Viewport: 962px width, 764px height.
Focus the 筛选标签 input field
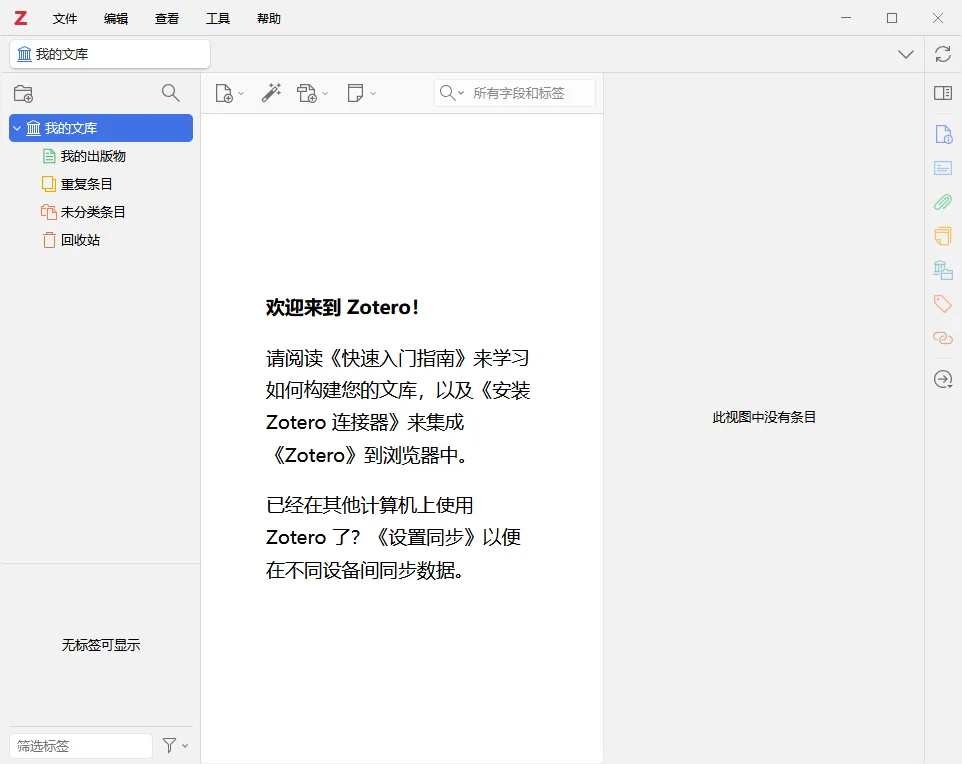tap(81, 746)
